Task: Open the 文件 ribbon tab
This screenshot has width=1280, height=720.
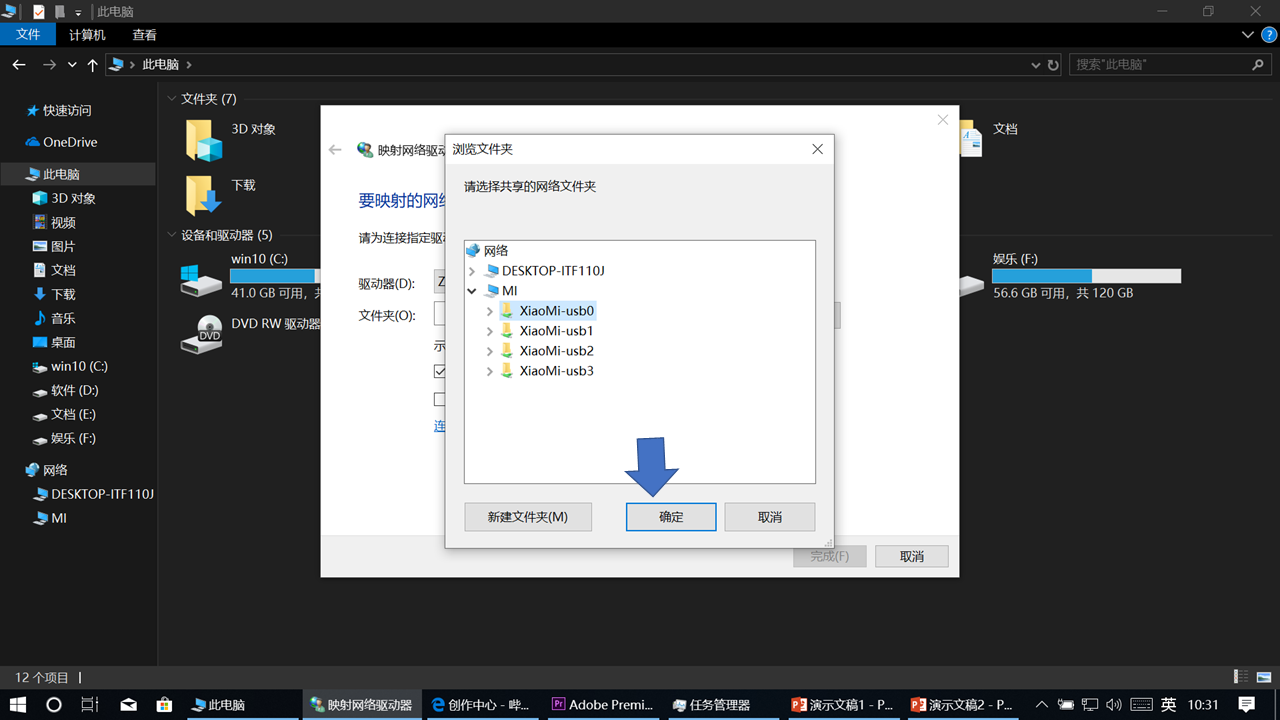Action: pyautogui.click(x=29, y=35)
